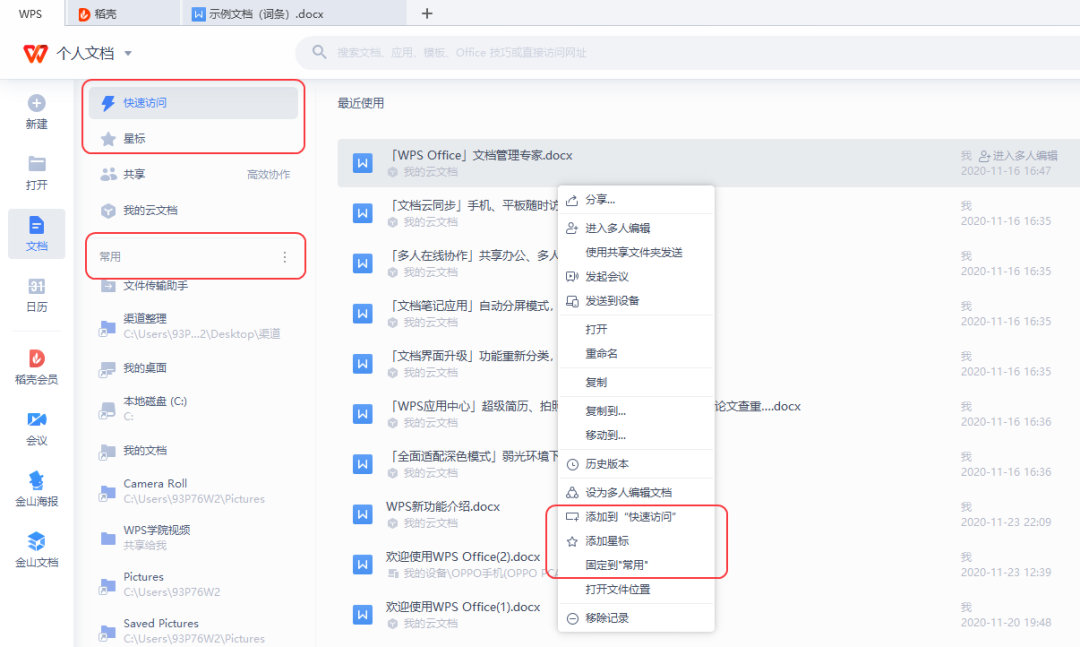The image size is (1080, 647).
Task: Select 发起会议 from the context menu
Action: coord(636,276)
